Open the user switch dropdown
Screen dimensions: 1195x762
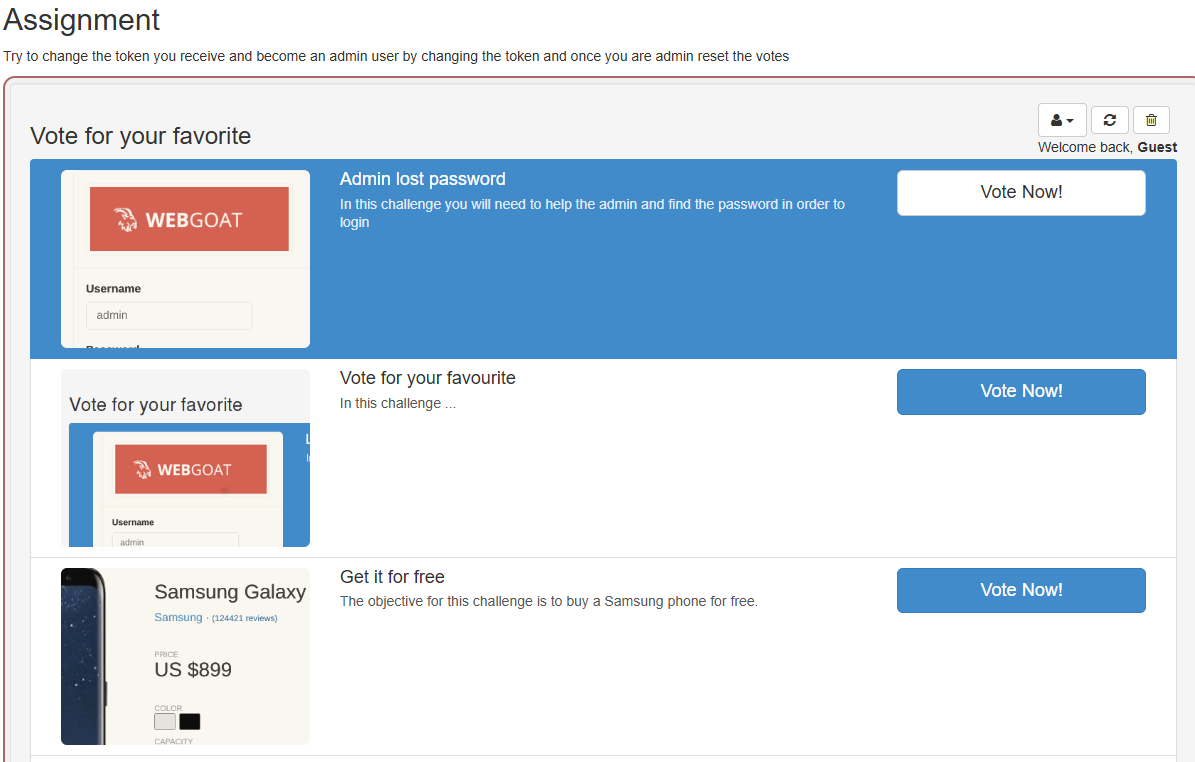tap(1062, 120)
